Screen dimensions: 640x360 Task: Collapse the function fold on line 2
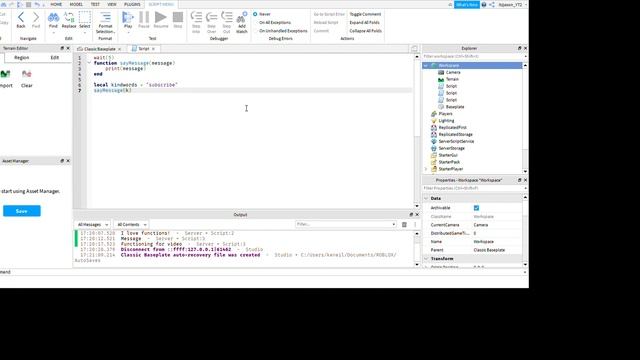point(89,63)
